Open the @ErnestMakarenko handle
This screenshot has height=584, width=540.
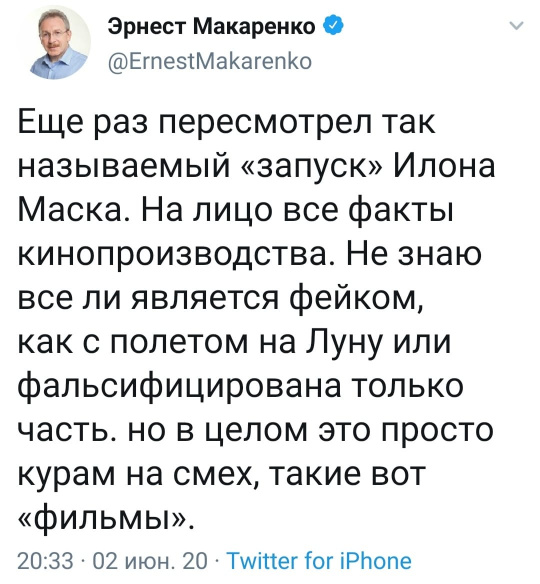210,61
